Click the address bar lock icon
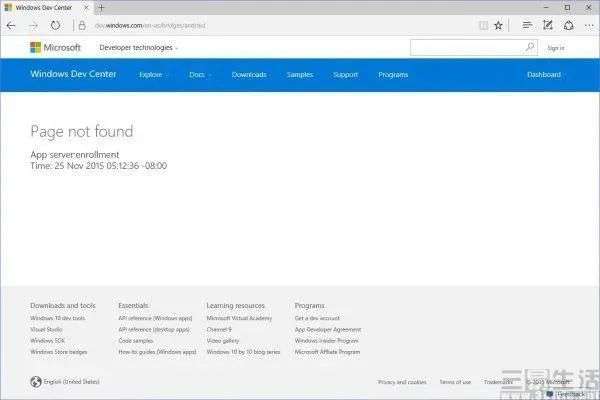 tap(82, 26)
